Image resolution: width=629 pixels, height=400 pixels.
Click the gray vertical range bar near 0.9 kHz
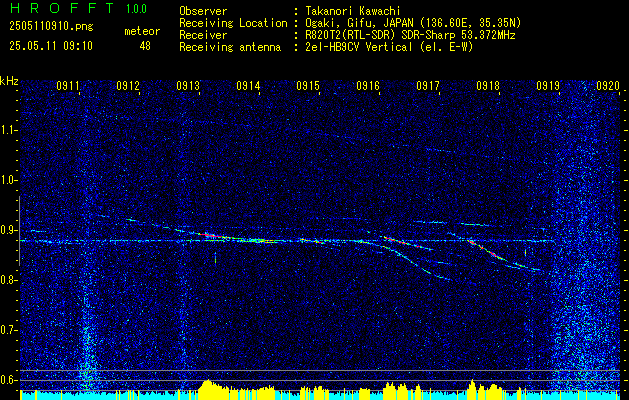pos(19,231)
